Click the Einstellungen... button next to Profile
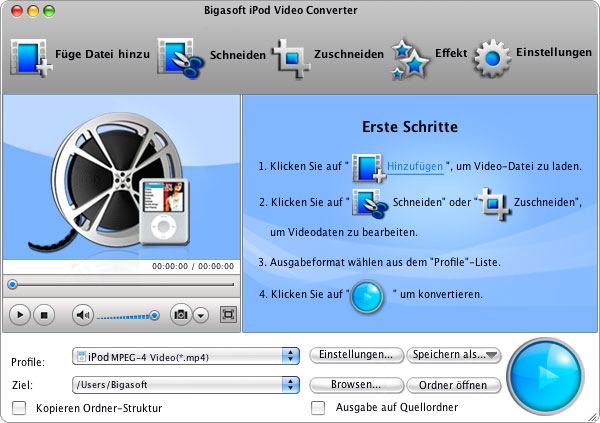Viewport: 600px width, 423px height. [356, 354]
